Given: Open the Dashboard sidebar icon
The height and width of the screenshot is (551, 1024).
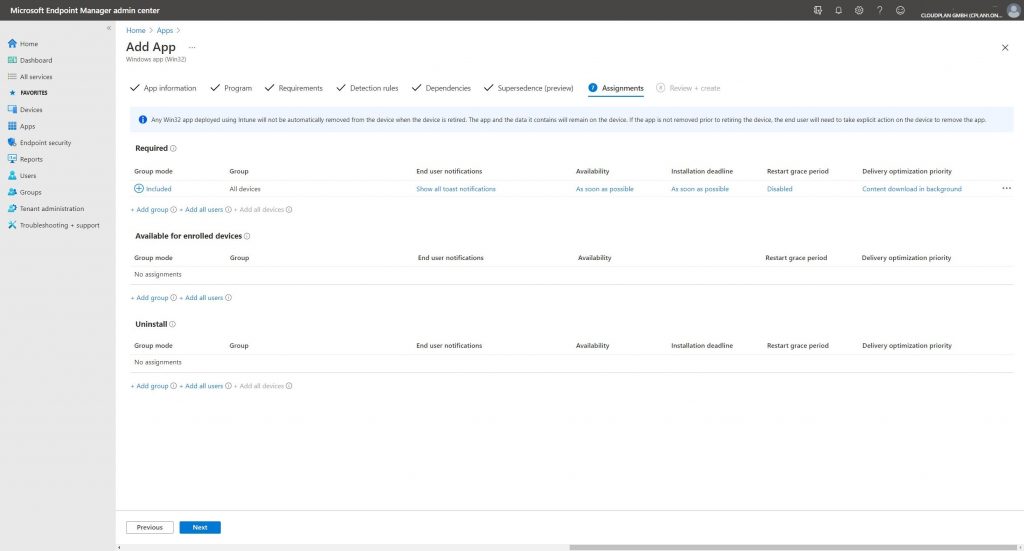Looking at the screenshot, I should pyautogui.click(x=12, y=60).
